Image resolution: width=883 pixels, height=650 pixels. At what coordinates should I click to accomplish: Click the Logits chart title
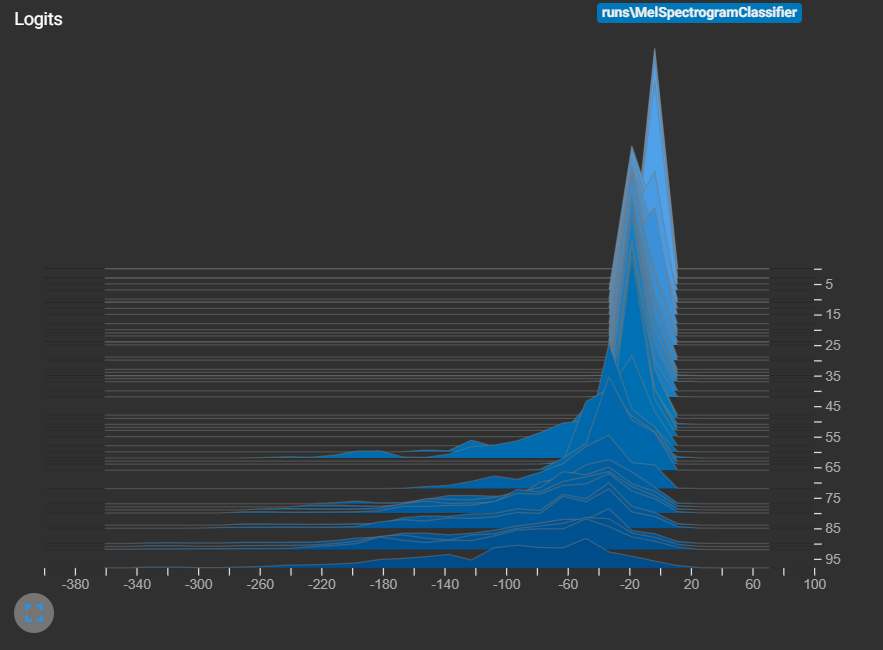point(38,20)
